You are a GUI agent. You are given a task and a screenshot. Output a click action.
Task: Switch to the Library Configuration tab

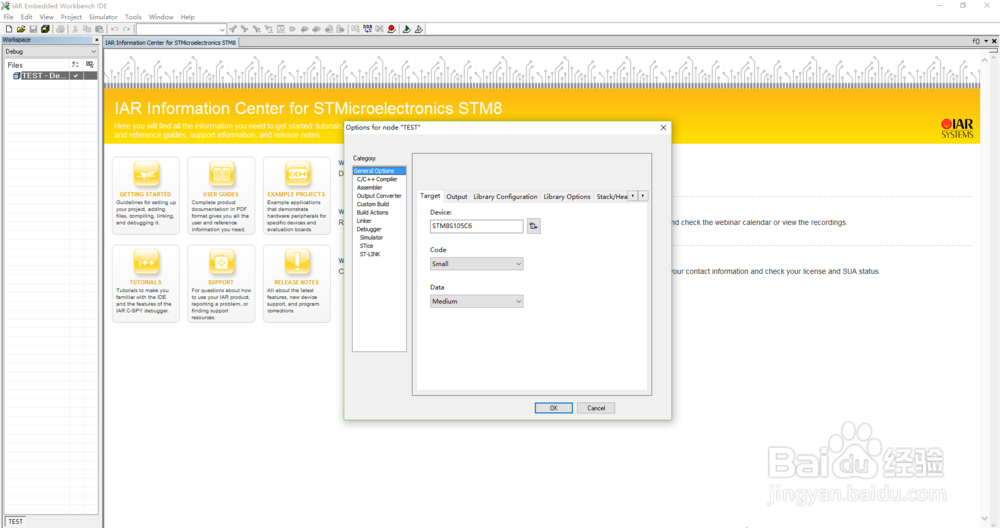tap(505, 196)
